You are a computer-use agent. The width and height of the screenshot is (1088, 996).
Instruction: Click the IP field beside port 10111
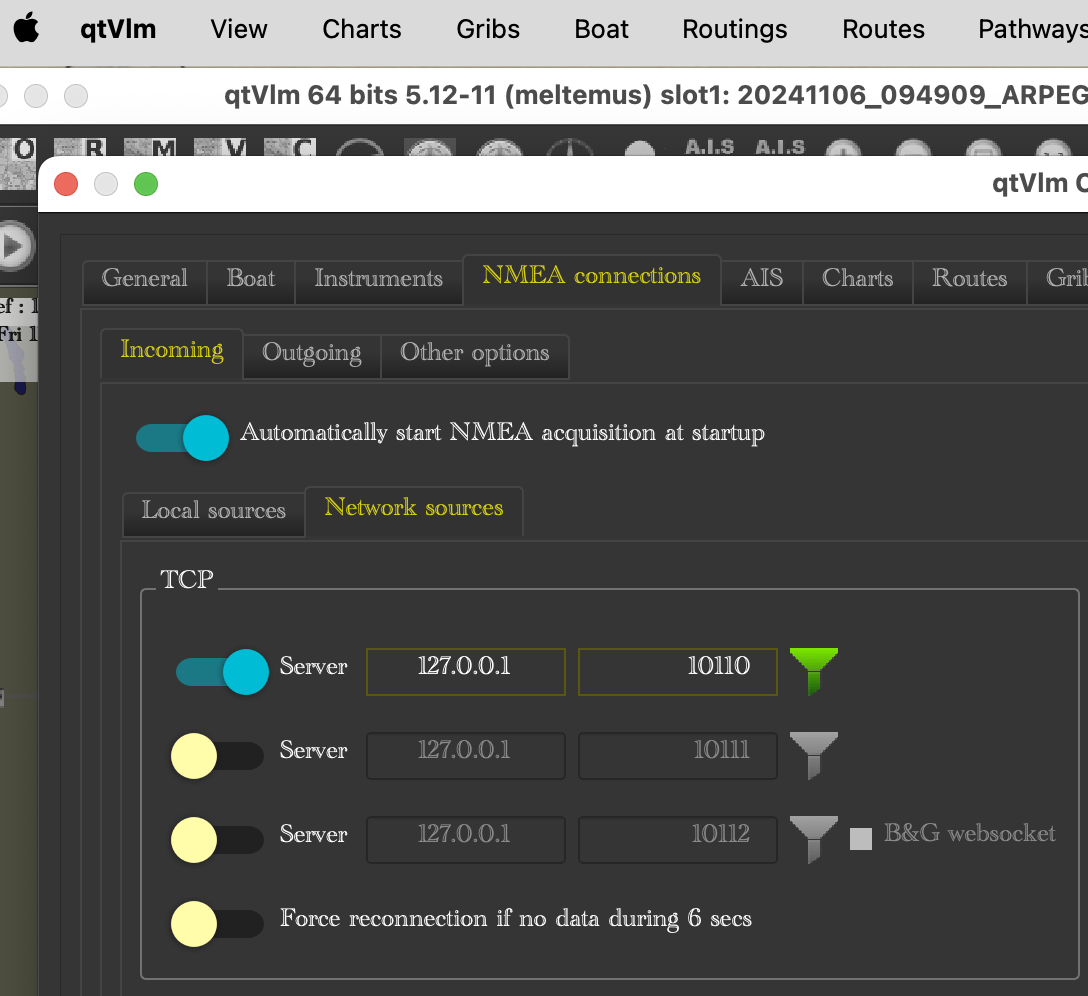pyautogui.click(x=466, y=755)
